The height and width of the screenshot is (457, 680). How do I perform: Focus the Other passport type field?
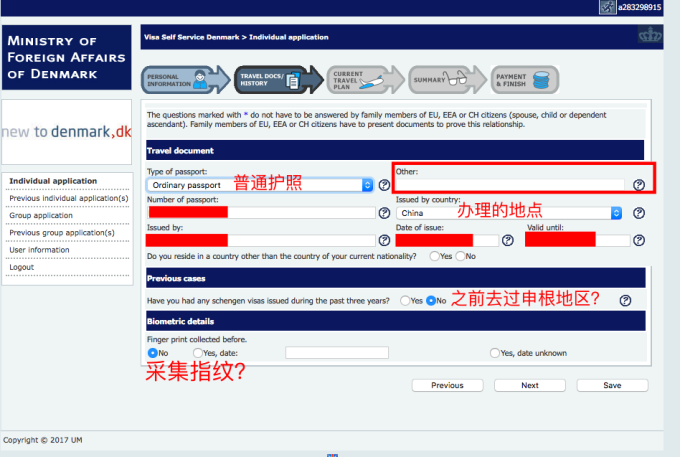(x=510, y=185)
